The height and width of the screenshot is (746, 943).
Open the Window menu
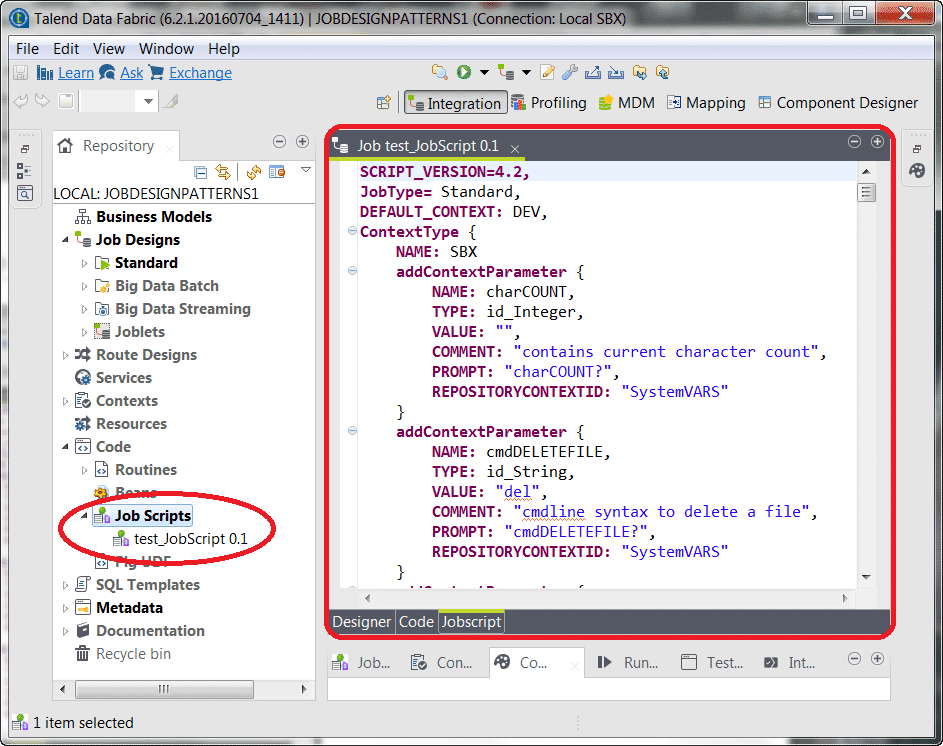166,48
